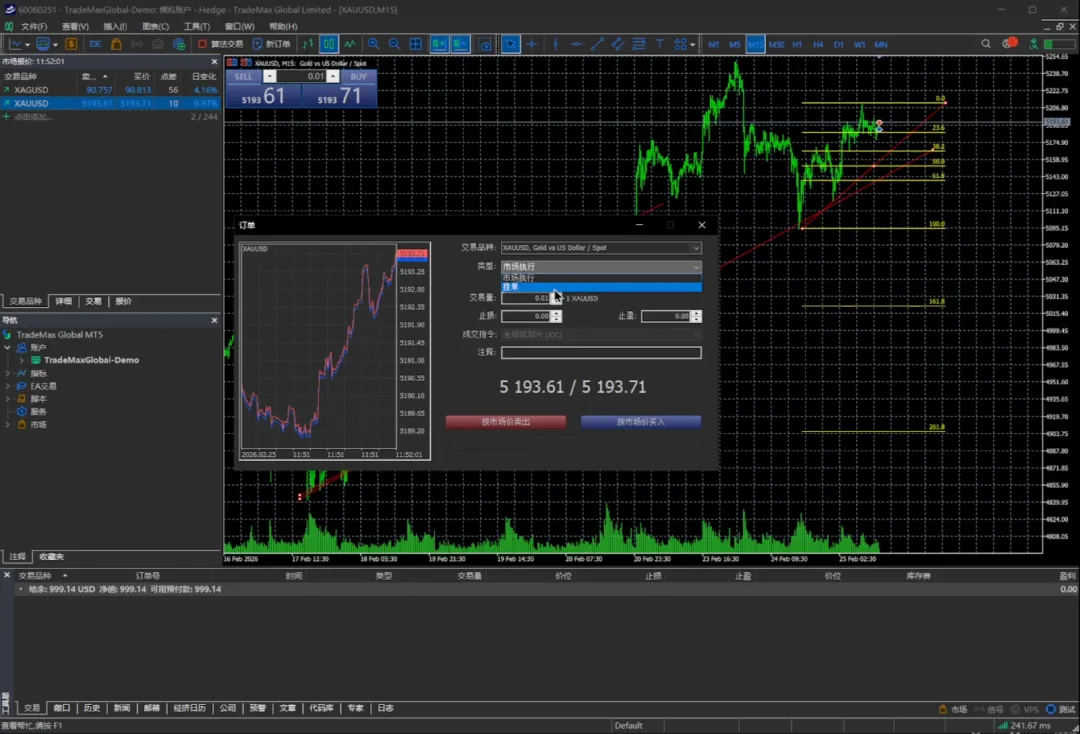The height and width of the screenshot is (734, 1080).
Task: Click the red 按市场价卖出 sell button
Action: point(505,422)
